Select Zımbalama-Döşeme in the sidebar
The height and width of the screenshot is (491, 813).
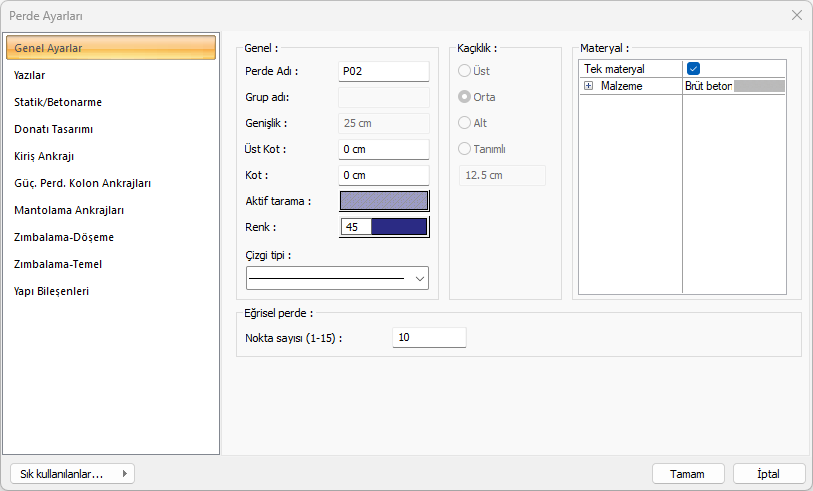(x=64, y=237)
